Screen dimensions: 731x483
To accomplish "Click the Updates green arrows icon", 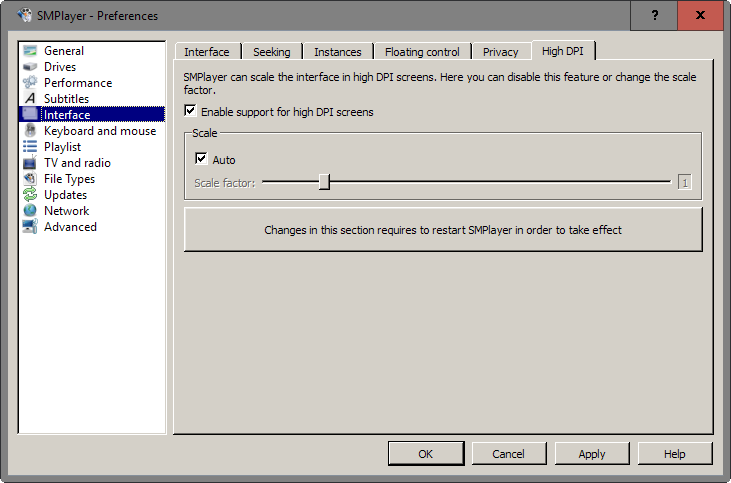I will tap(30, 194).
